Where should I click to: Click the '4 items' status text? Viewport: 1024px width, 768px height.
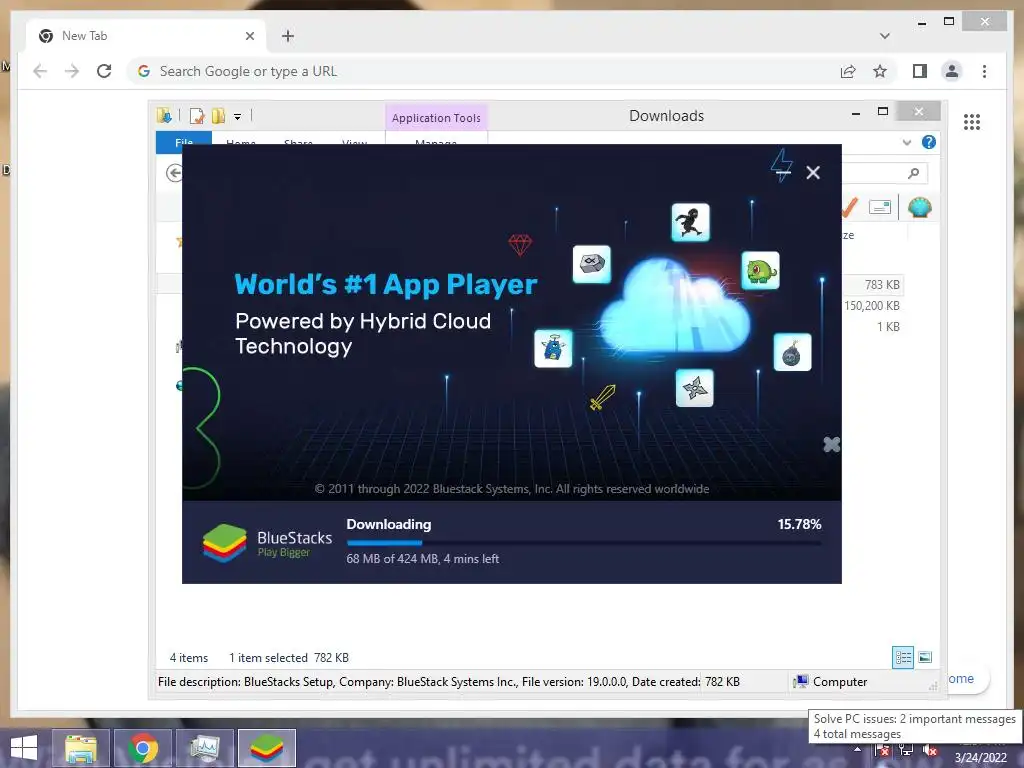pos(189,658)
